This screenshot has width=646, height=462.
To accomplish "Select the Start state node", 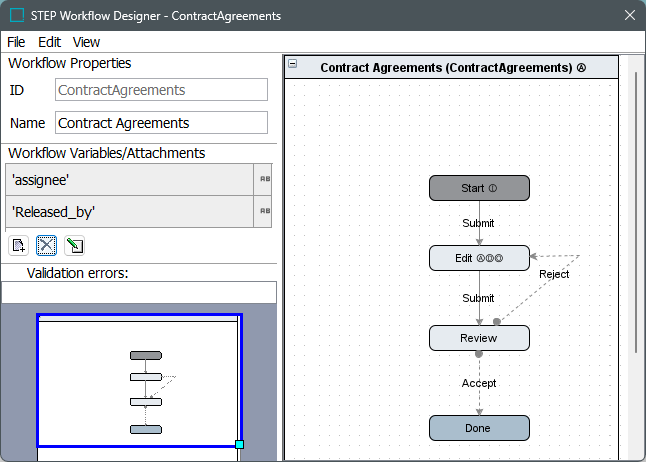I will tap(479, 188).
